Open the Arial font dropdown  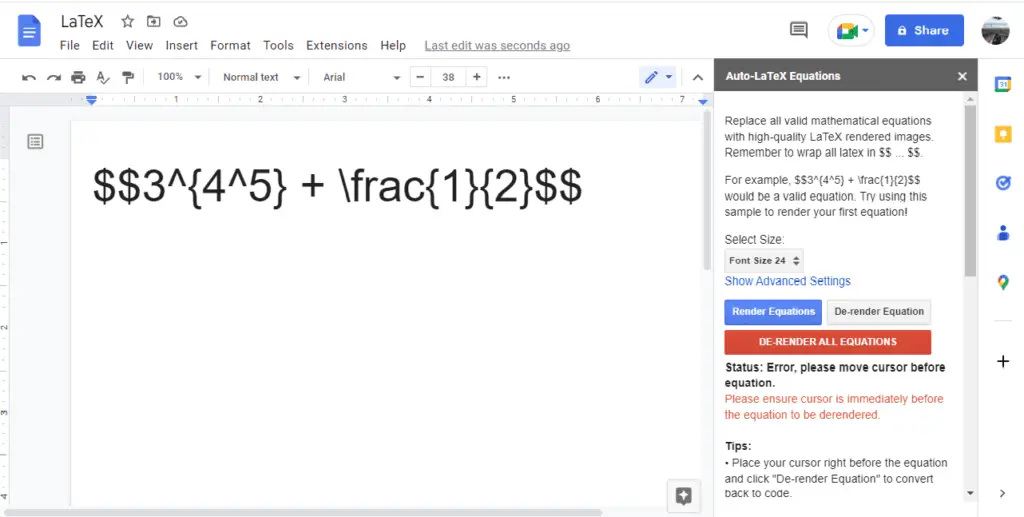click(x=361, y=77)
